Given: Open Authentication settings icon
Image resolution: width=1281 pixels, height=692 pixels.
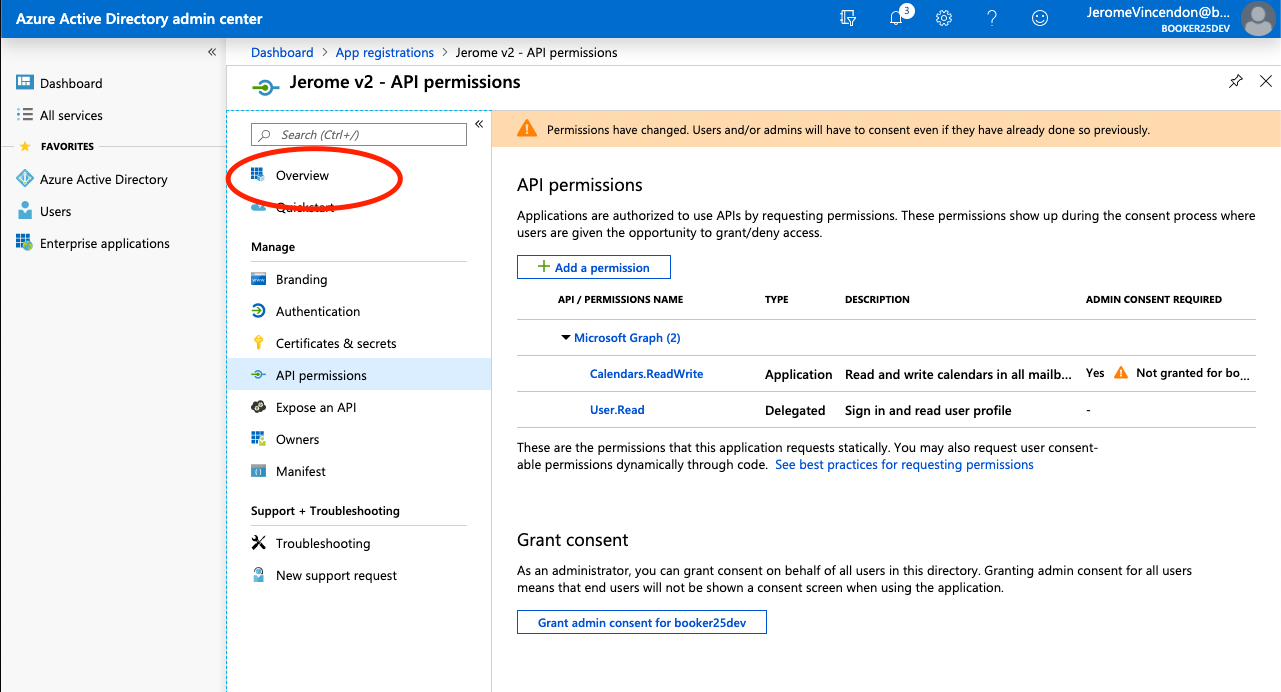Looking at the screenshot, I should (x=260, y=311).
